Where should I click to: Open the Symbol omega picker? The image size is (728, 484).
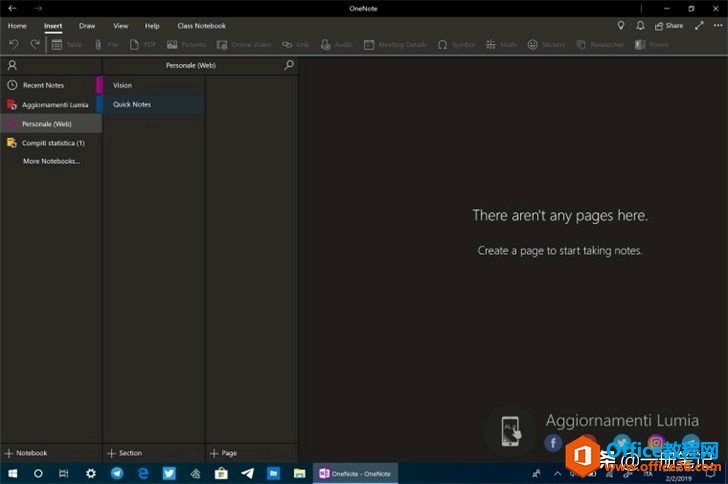click(456, 45)
